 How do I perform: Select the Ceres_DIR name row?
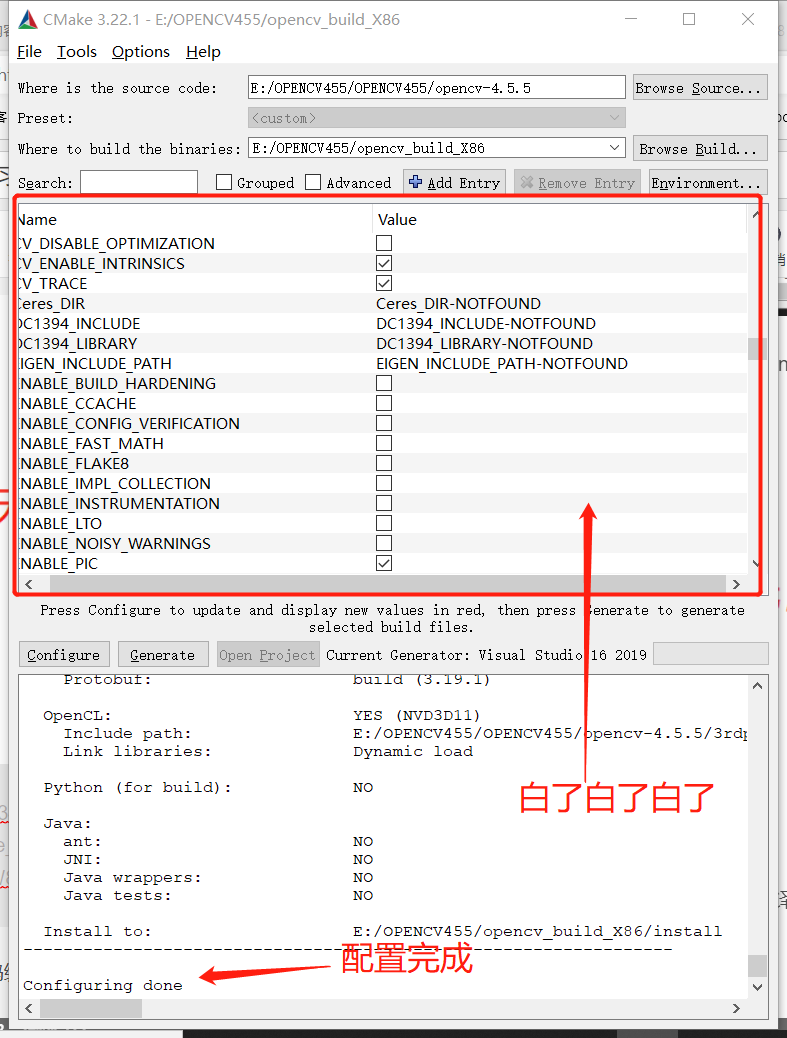click(52, 303)
